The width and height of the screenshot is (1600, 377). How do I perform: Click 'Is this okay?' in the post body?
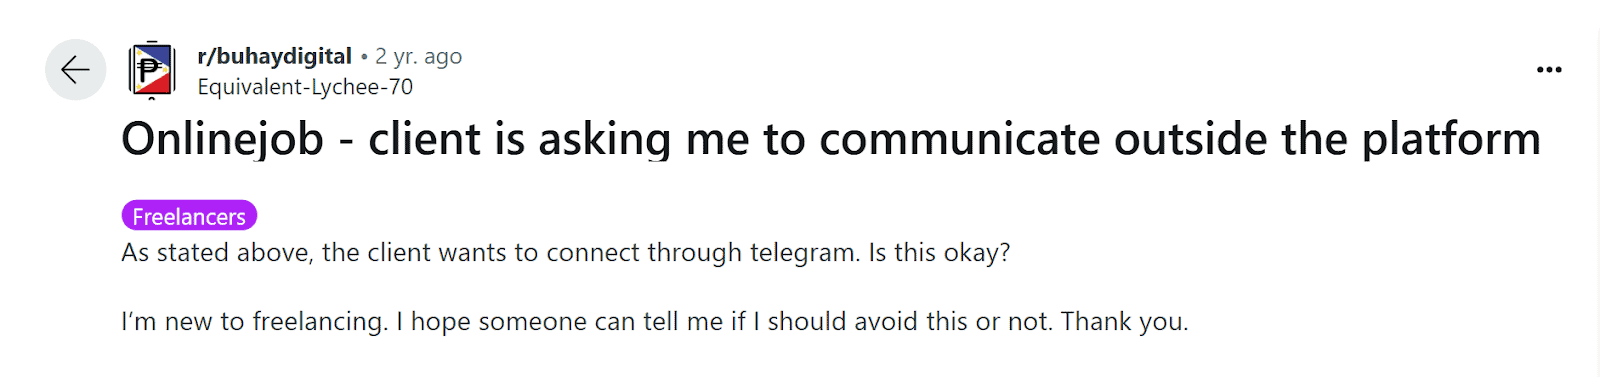click(x=939, y=252)
